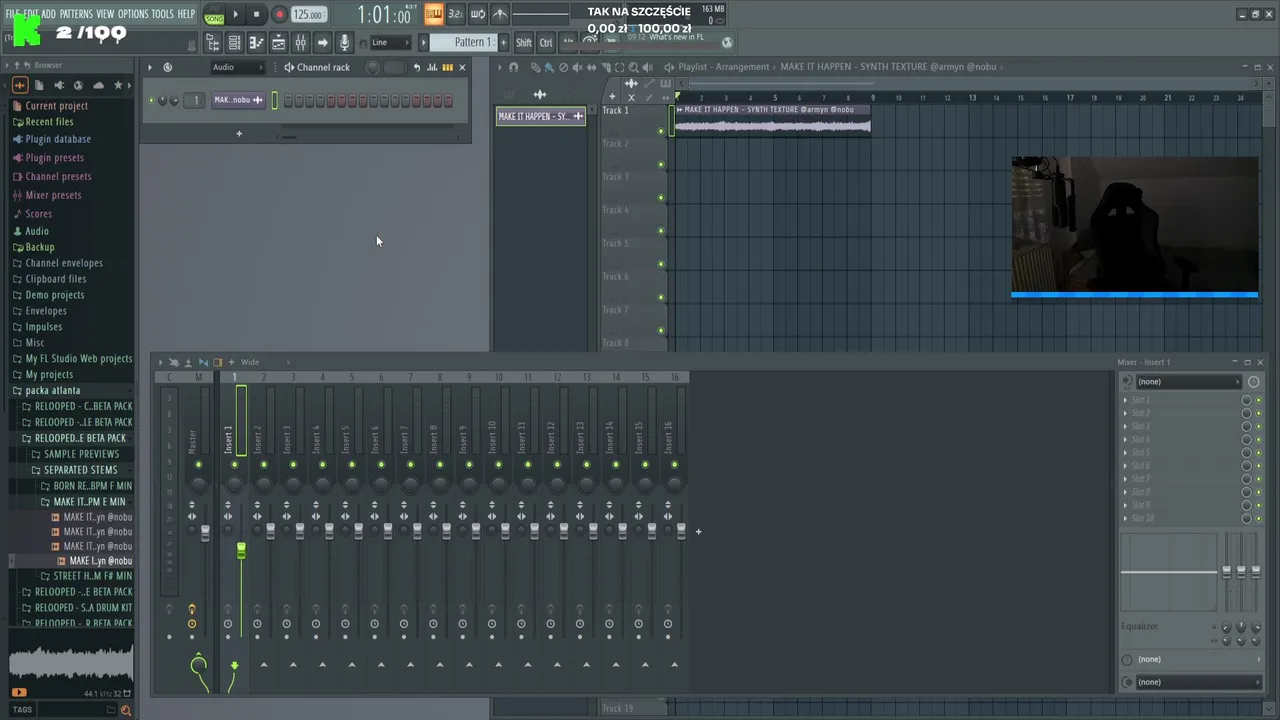This screenshot has width=1280, height=720.
Task: Open the mixer output (none) dropdown at bottom
Action: pos(1197,682)
